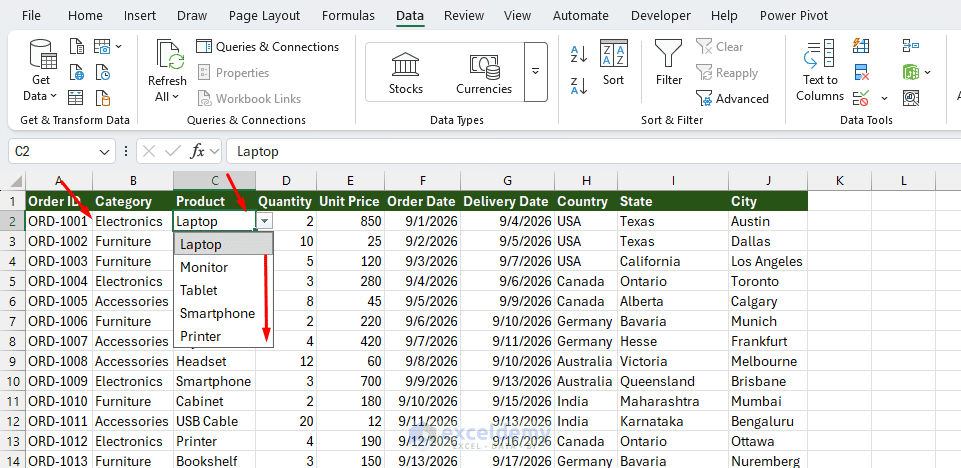Launch Text to Columns wizard
Screen dimensions: 961x468
click(820, 70)
